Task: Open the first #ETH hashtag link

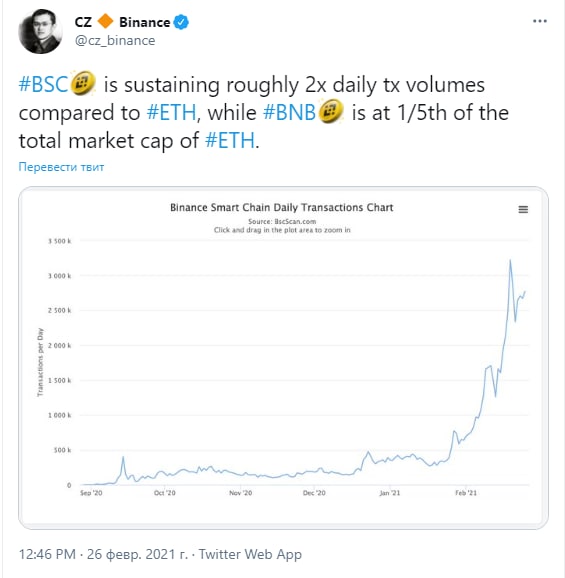Action: click(171, 112)
